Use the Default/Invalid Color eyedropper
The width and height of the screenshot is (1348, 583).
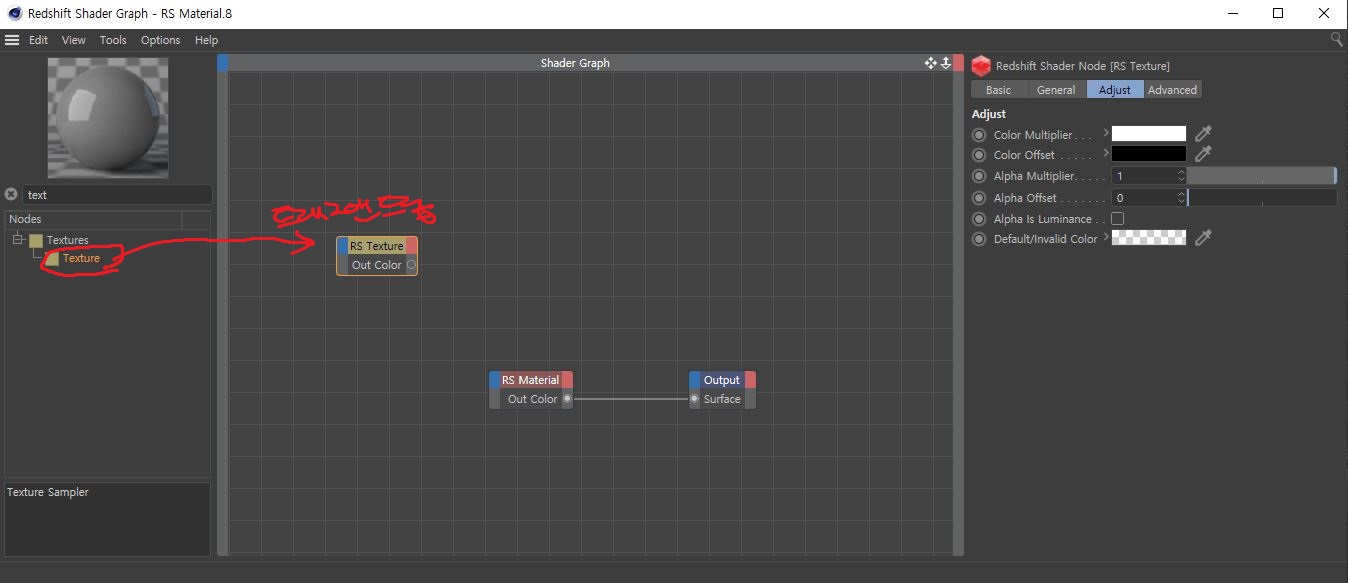coord(1204,238)
